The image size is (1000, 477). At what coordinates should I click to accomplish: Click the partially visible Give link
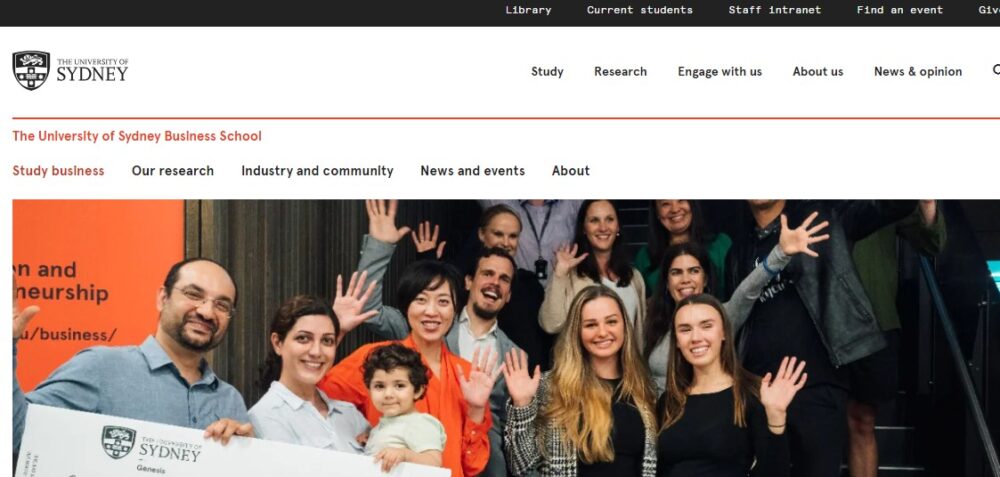coord(989,10)
